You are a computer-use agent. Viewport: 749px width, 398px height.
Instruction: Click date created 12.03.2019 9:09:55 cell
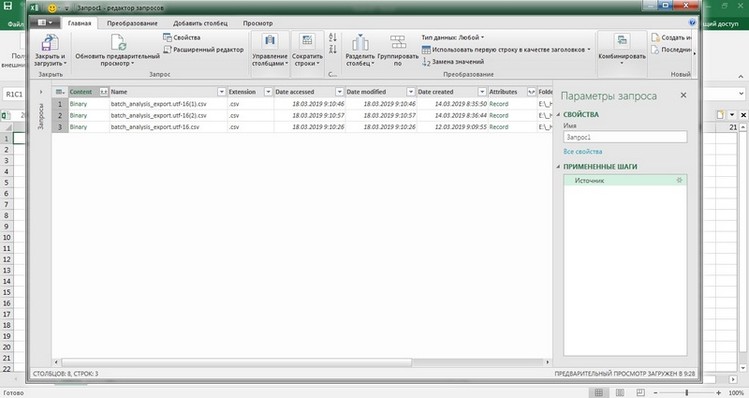tap(452, 127)
